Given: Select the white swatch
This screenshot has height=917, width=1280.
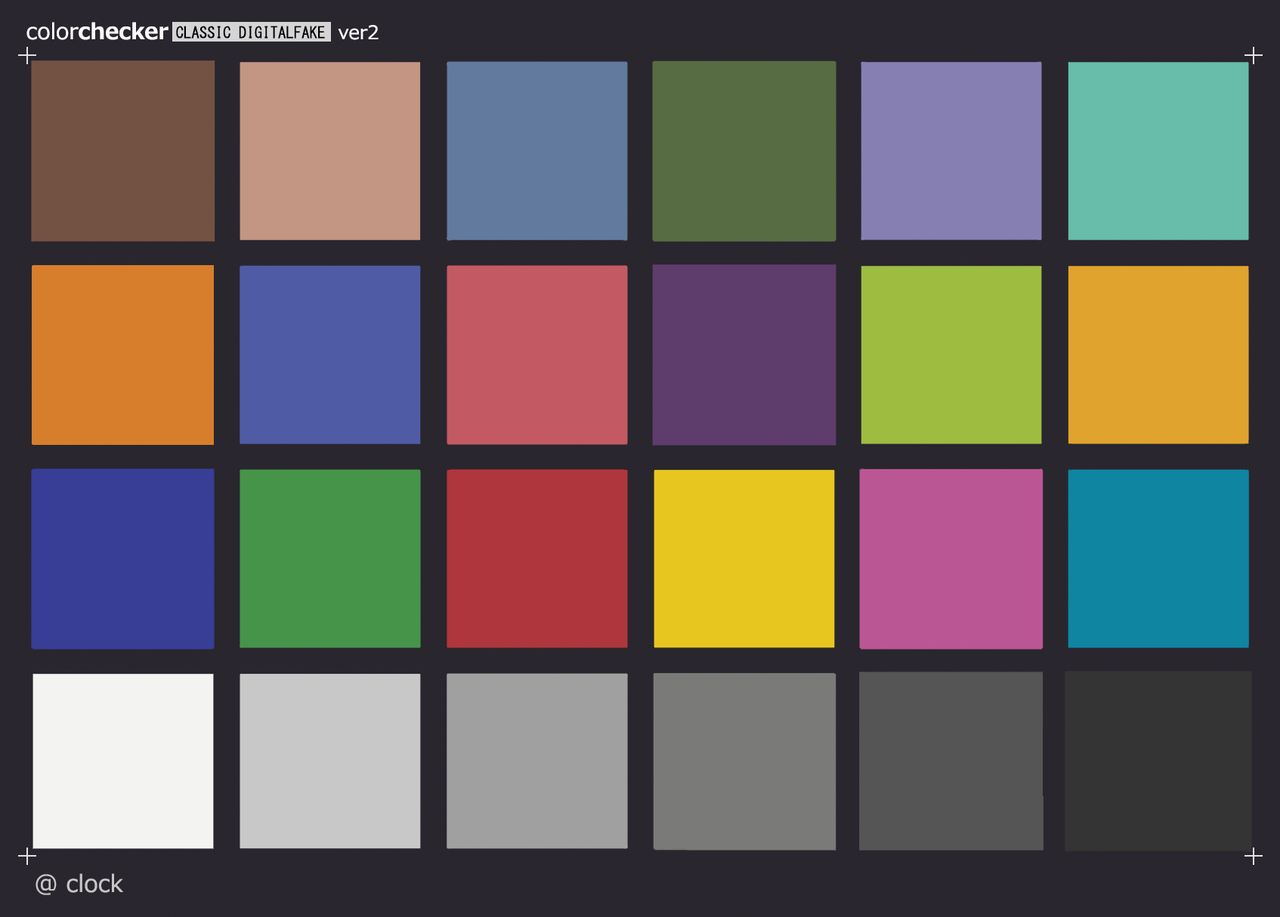Looking at the screenshot, I should coord(123,761).
